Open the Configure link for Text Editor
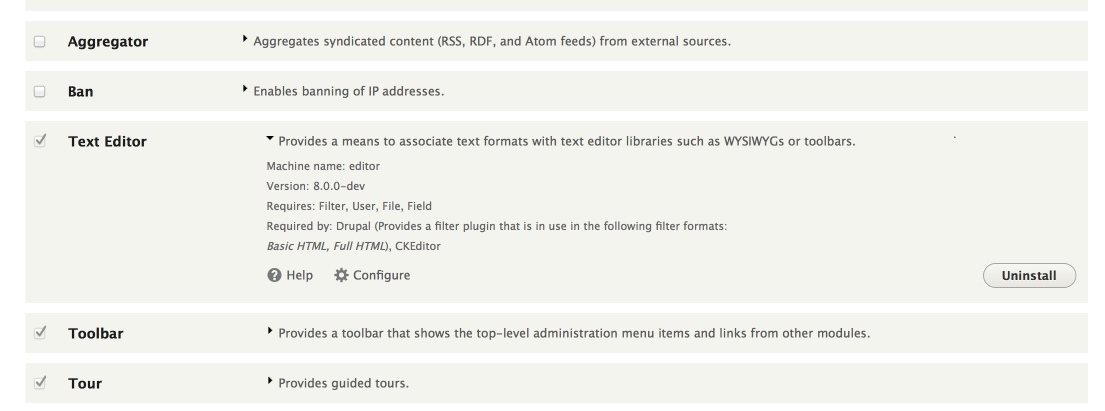1105x411 pixels. tap(372, 275)
